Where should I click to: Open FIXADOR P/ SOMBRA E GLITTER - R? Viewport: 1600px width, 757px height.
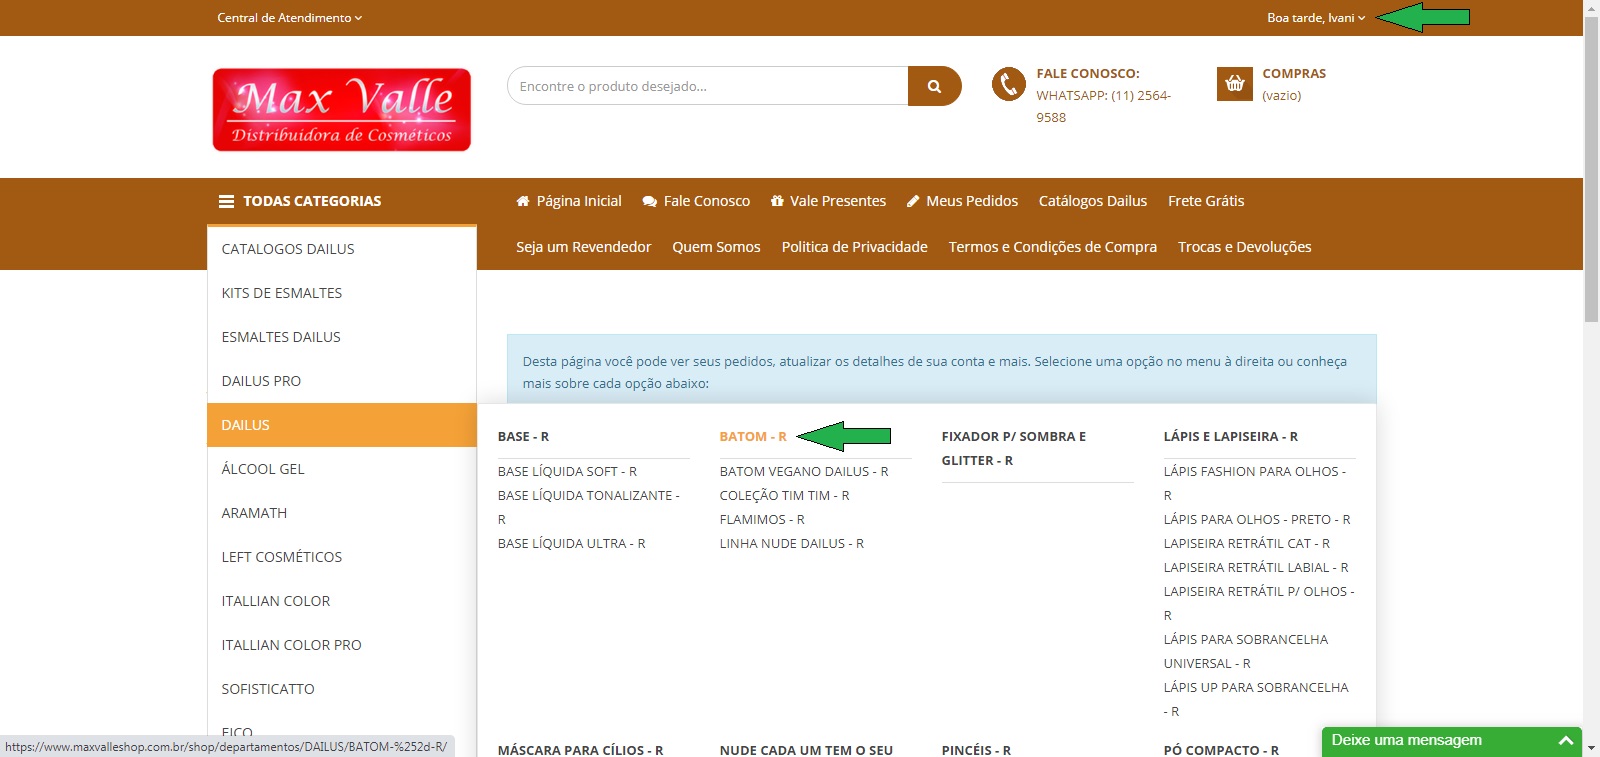pyautogui.click(x=1014, y=449)
